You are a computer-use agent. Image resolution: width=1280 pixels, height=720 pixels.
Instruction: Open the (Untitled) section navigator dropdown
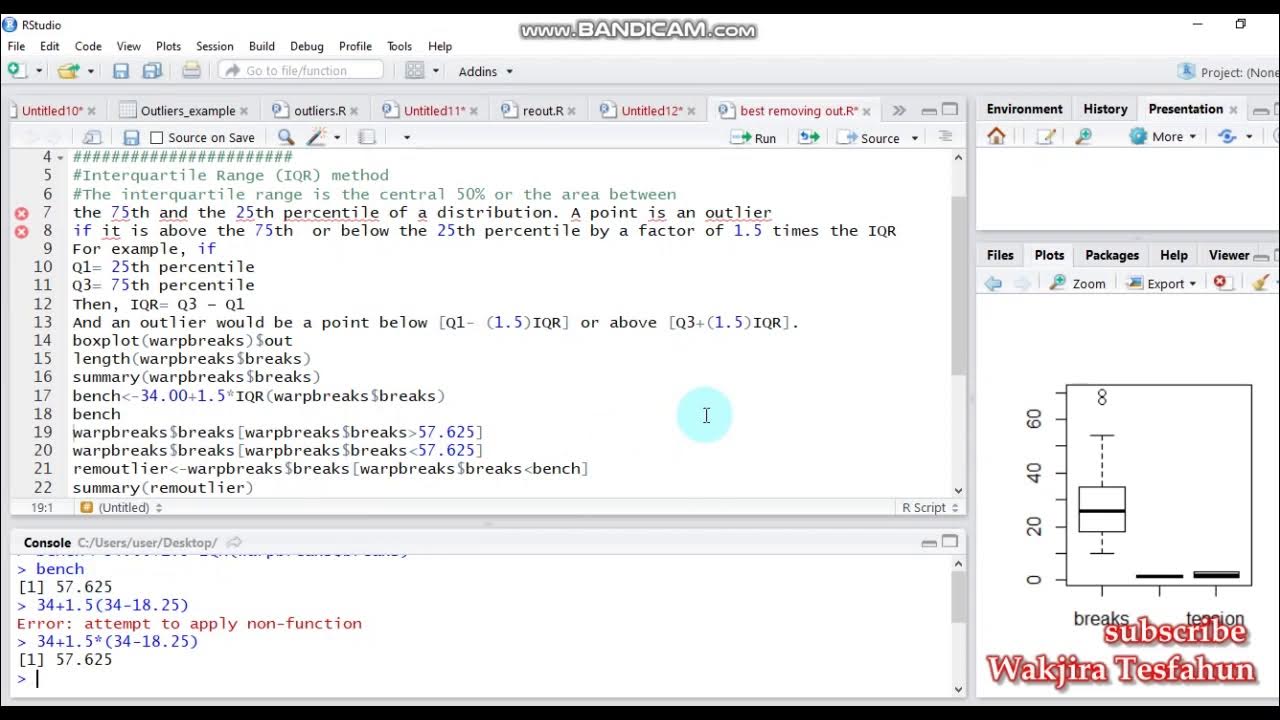coord(121,508)
